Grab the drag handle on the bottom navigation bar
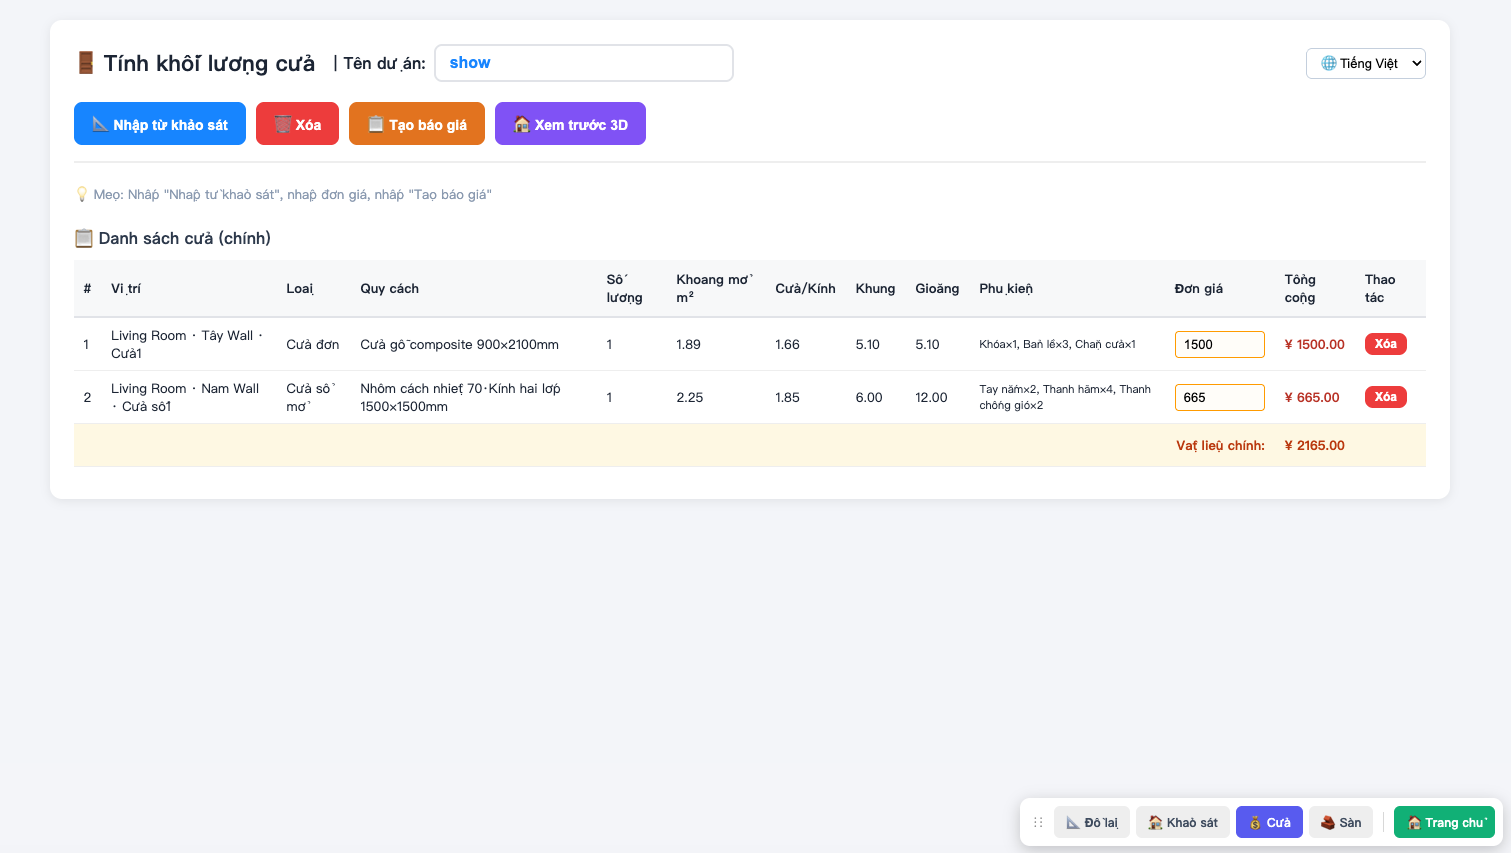The image size is (1511, 853). [x=1038, y=822]
